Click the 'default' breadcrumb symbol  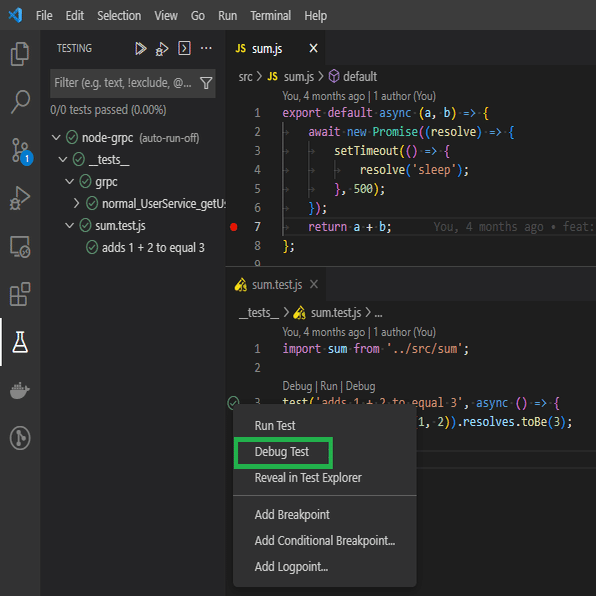pyautogui.click(x=360, y=76)
